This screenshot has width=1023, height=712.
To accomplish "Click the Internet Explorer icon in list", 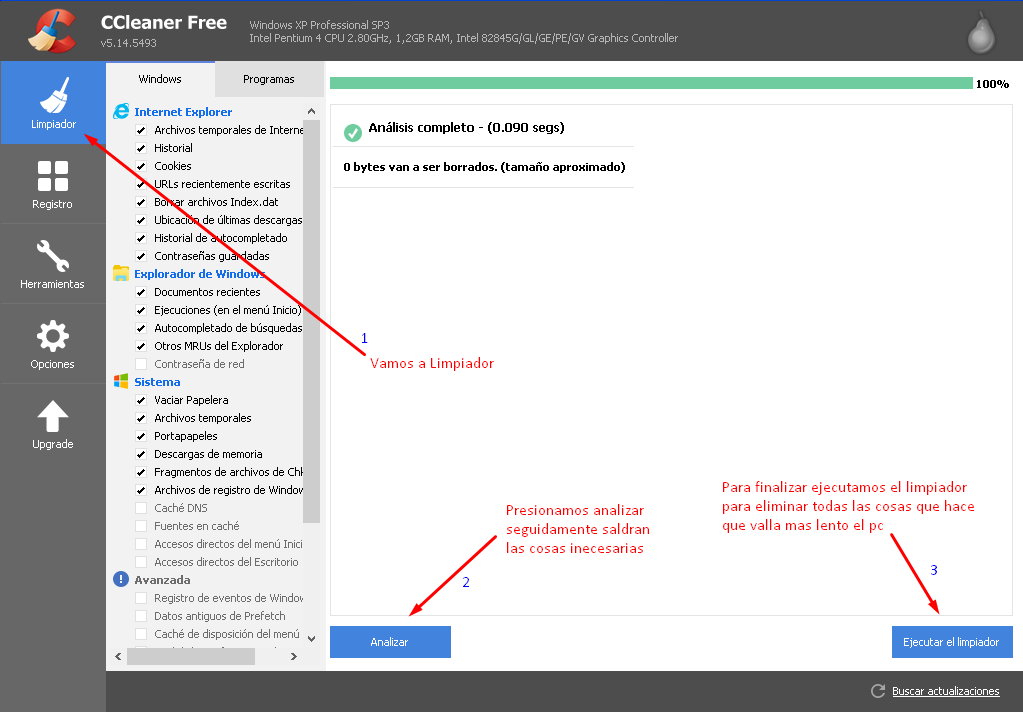I will 121,111.
